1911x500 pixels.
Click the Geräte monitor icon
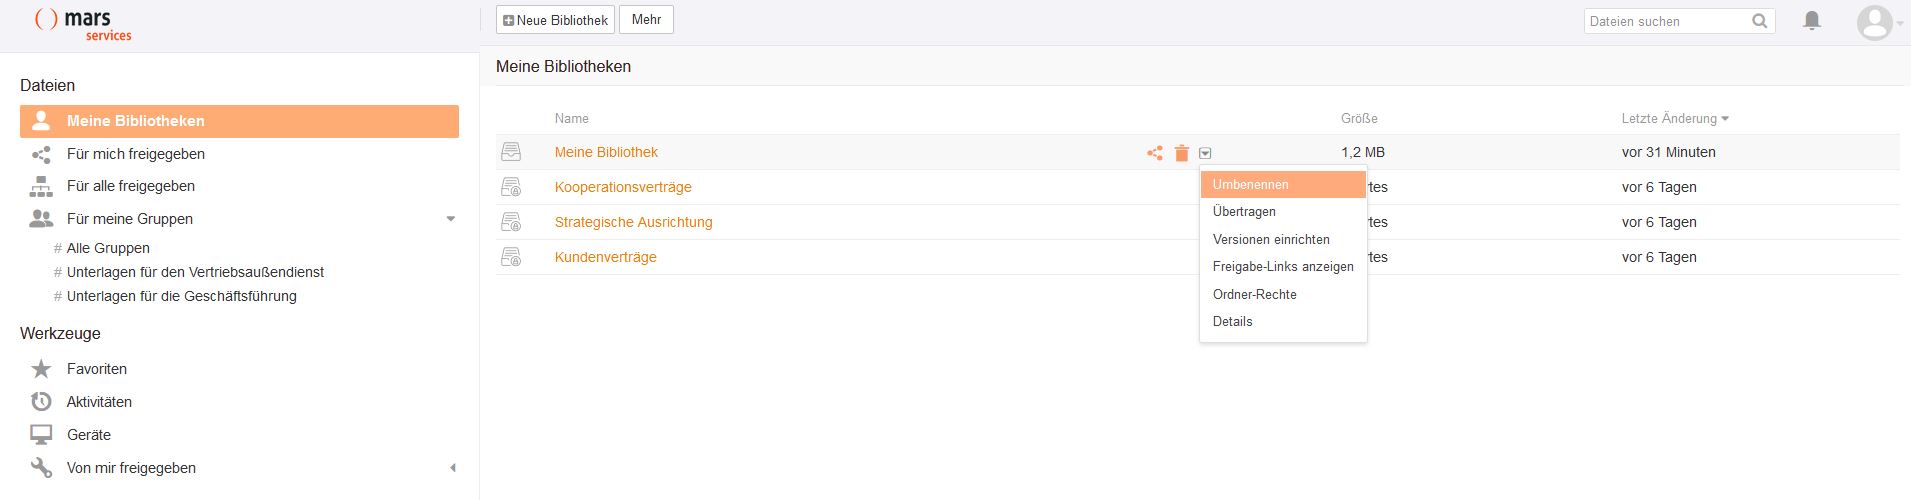41,435
